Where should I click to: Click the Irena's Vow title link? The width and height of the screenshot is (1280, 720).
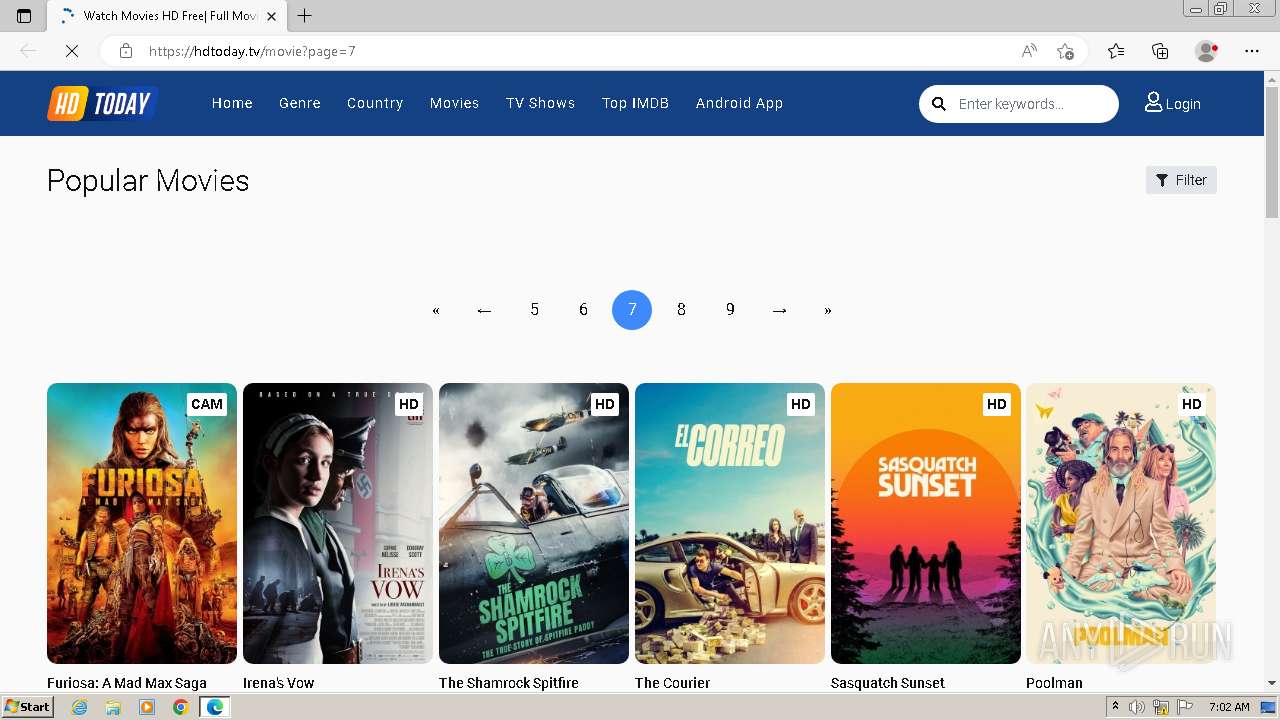click(279, 683)
